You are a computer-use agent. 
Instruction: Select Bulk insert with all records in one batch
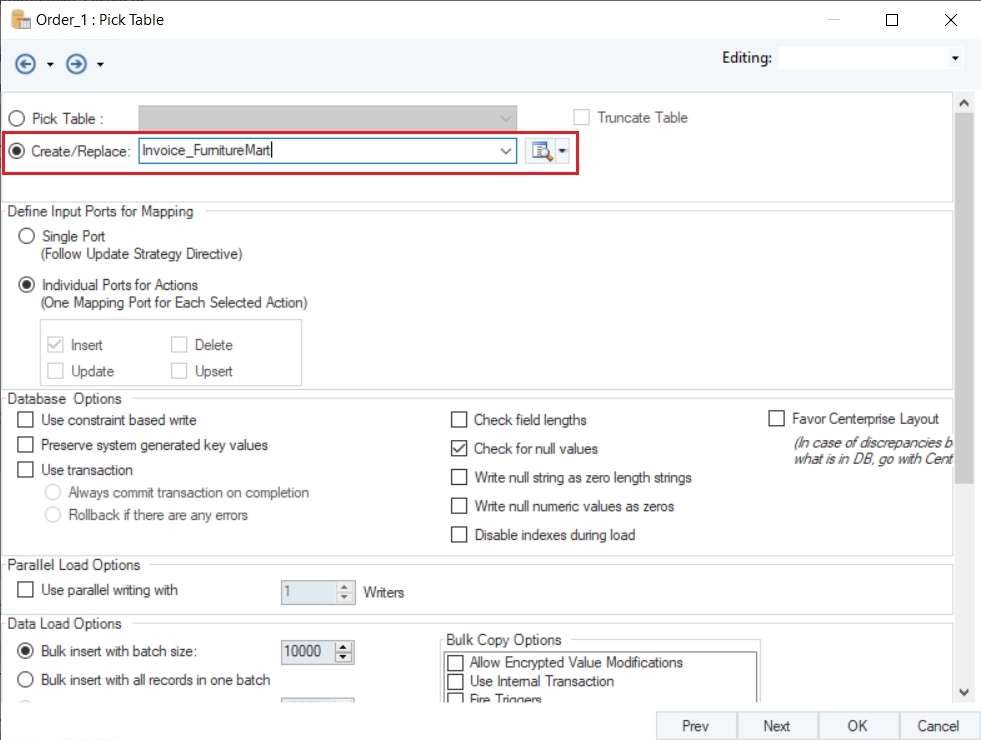pos(26,680)
